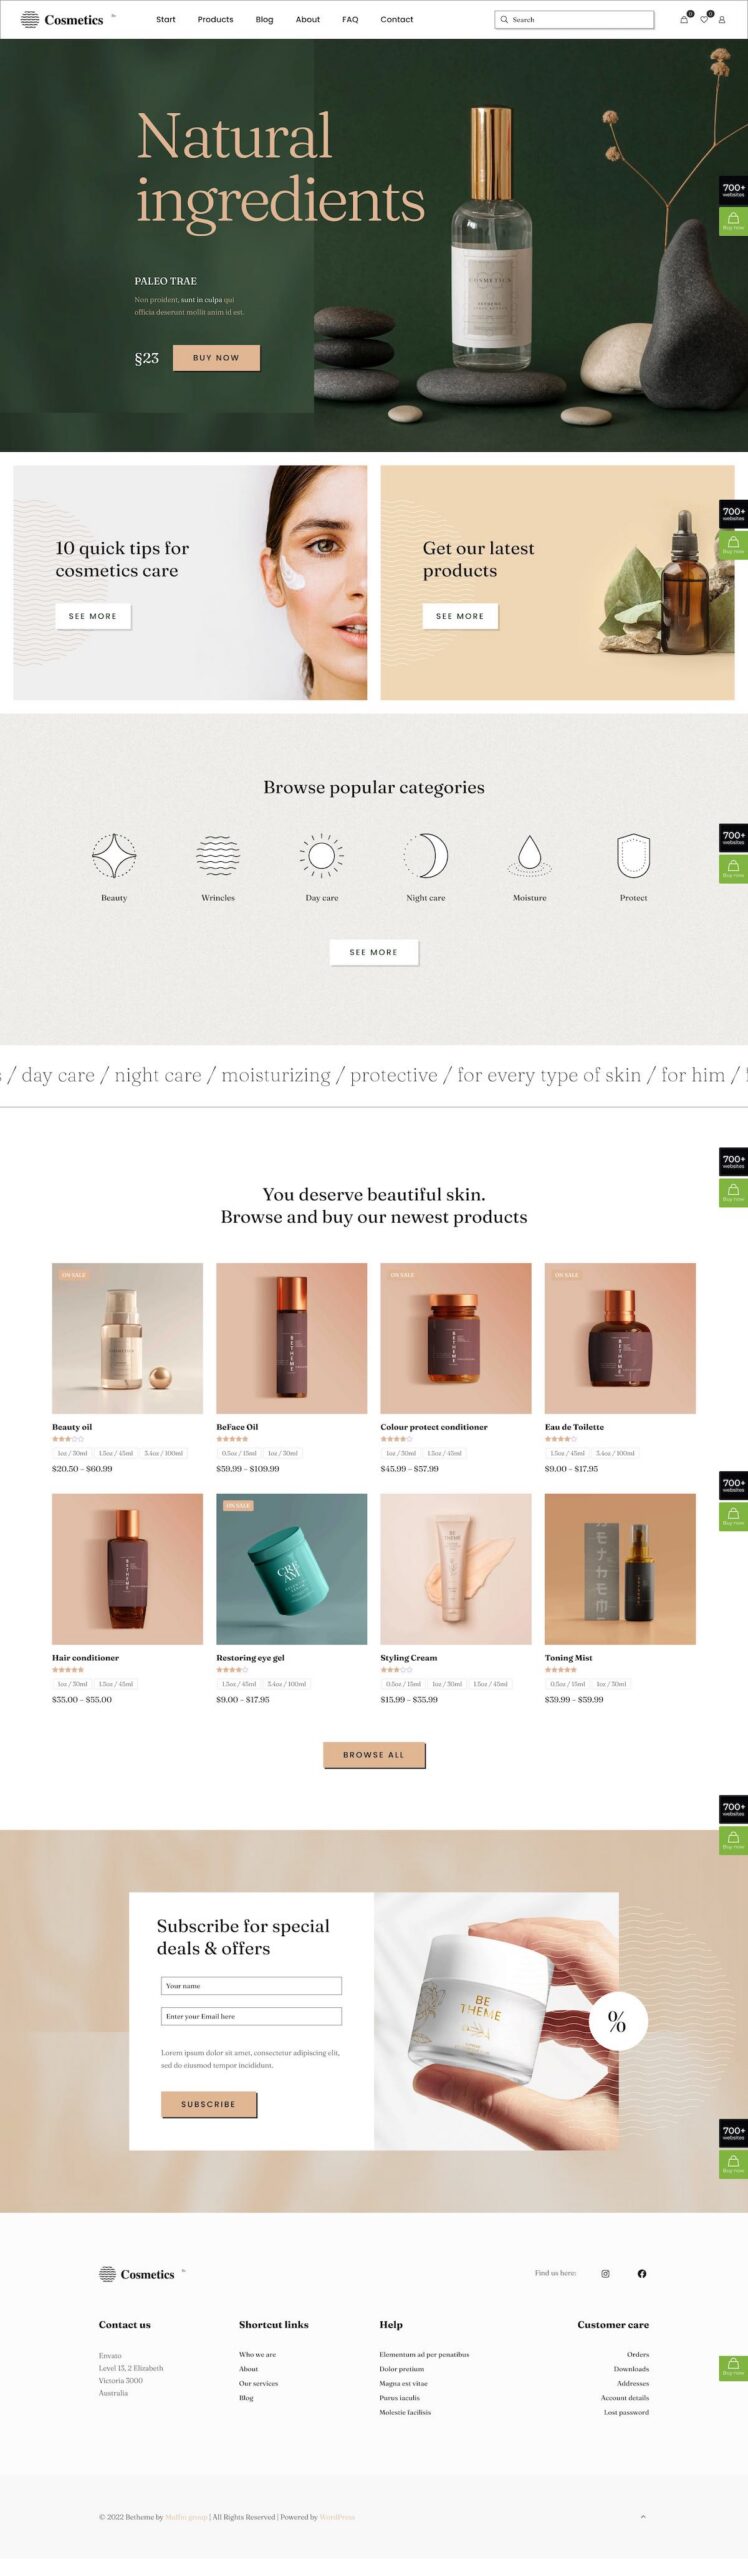Click SEE MORE under cosmetics care tips
748x2560 pixels.
point(92,617)
